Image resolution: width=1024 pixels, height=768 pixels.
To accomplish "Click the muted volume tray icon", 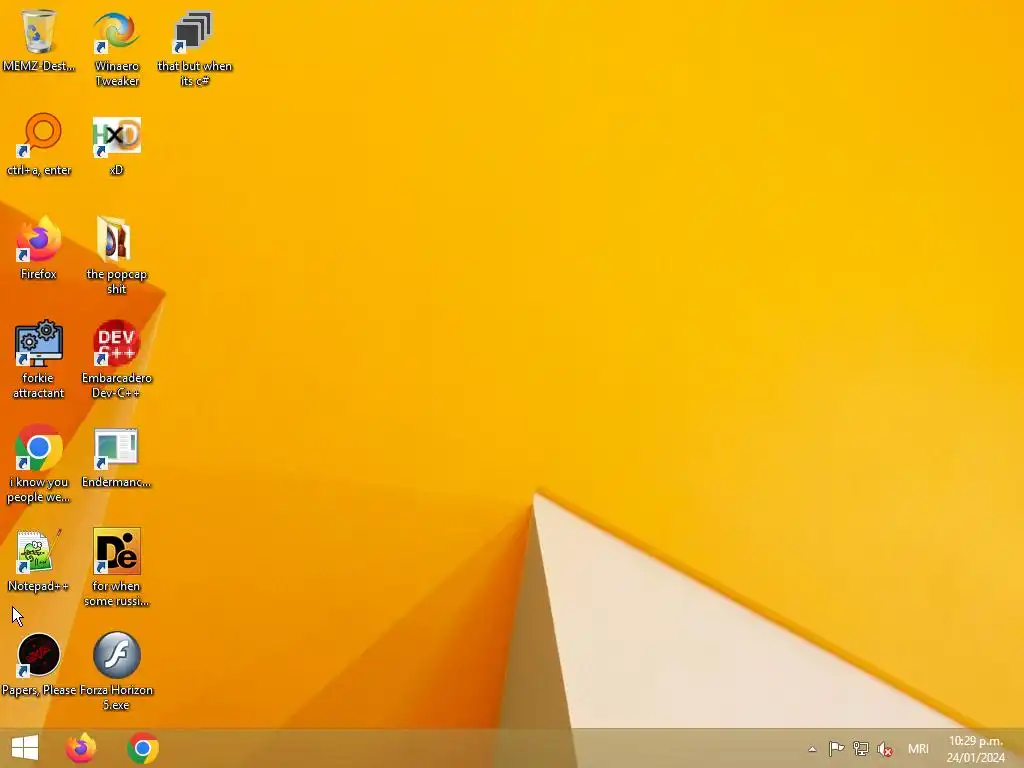I will [x=885, y=749].
